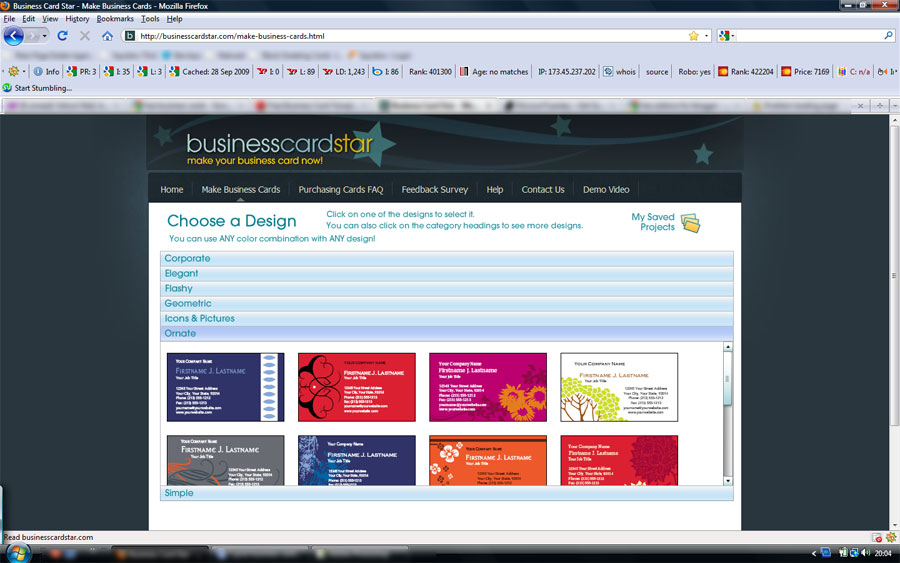Go to Home in site navigation
900x563 pixels.
(172, 189)
